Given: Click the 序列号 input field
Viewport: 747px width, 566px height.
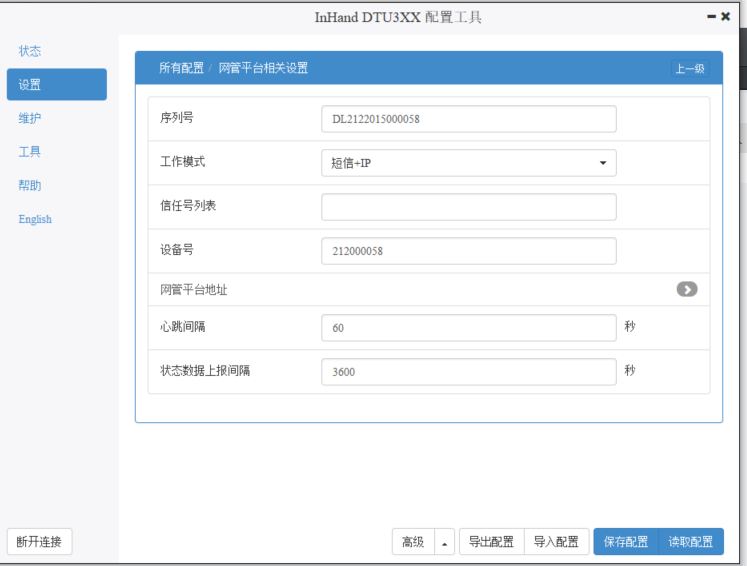Looking at the screenshot, I should click(468, 119).
